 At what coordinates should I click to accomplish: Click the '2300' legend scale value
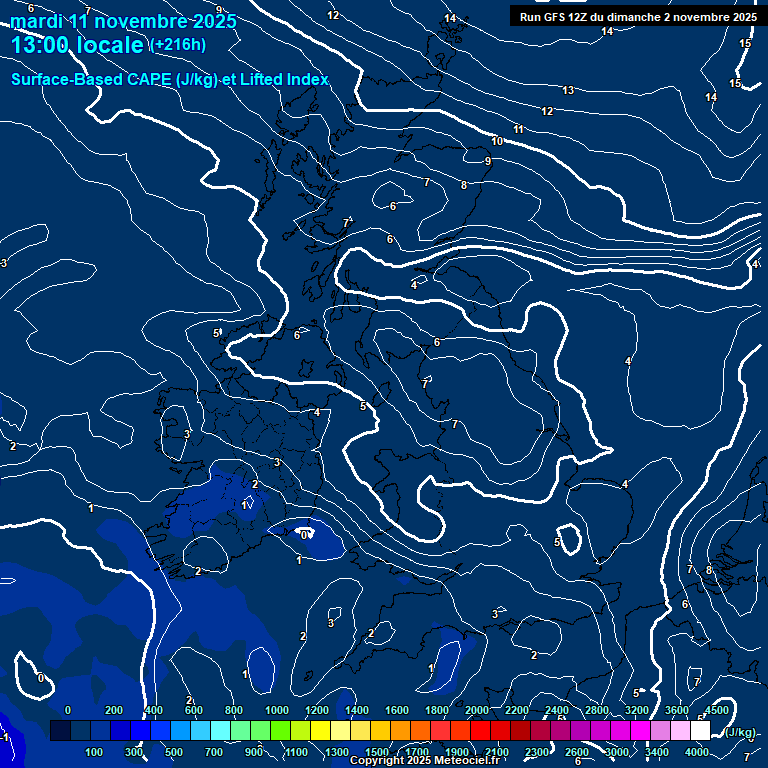[537, 752]
